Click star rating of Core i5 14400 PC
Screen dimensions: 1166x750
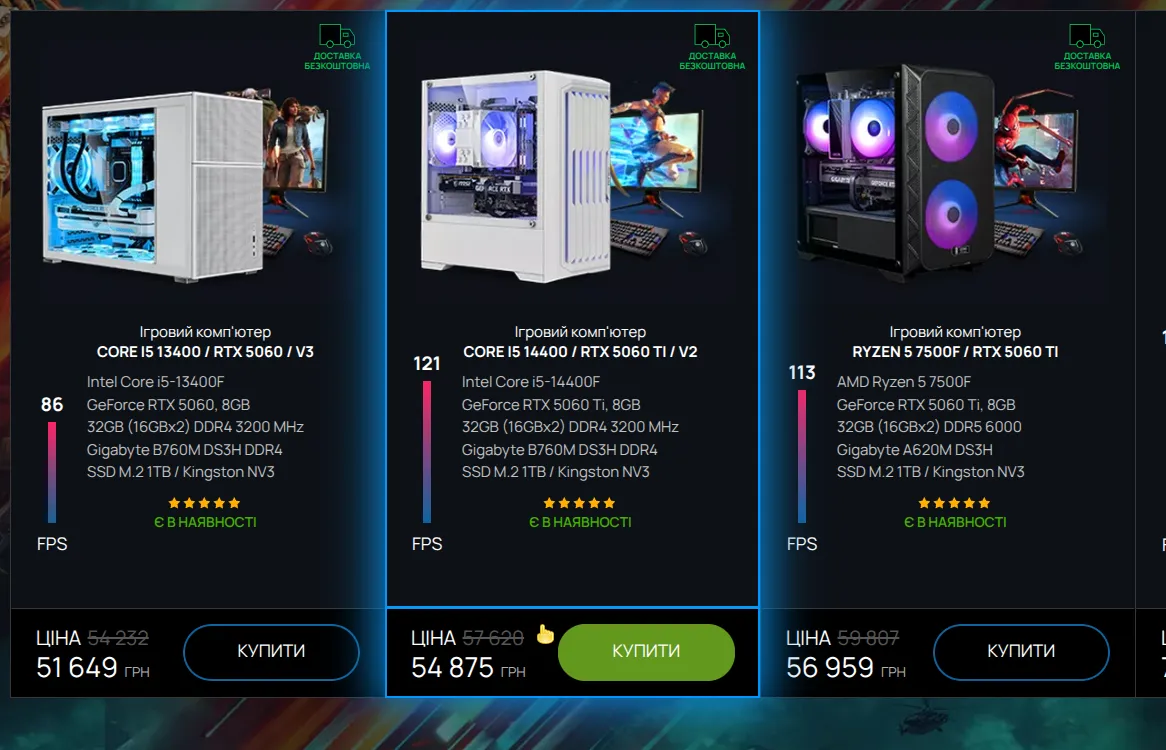(x=579, y=503)
